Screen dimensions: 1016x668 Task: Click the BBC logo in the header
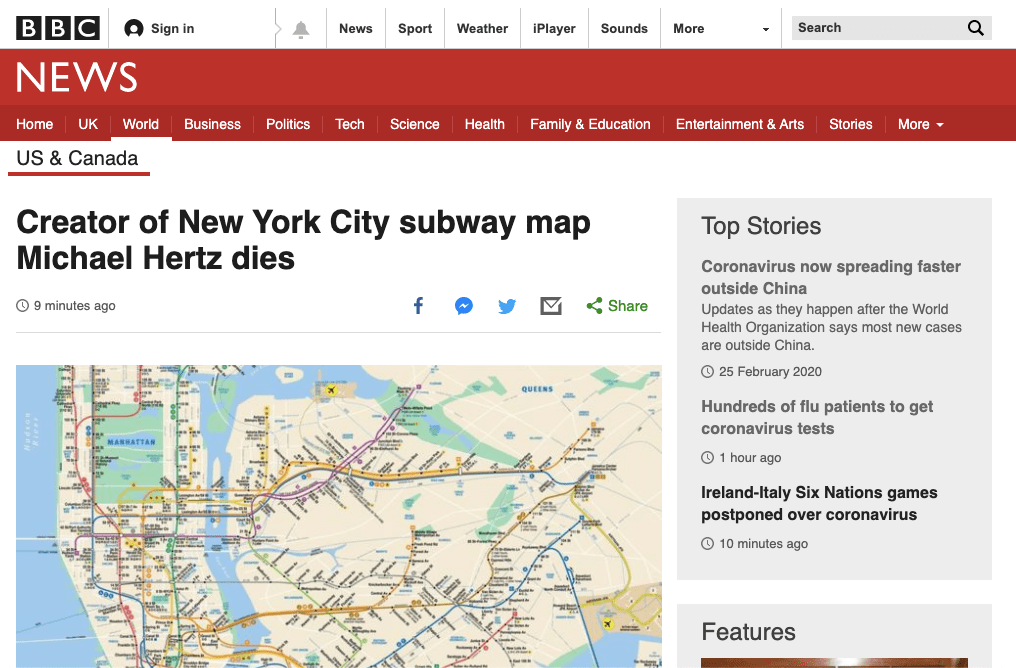click(57, 27)
